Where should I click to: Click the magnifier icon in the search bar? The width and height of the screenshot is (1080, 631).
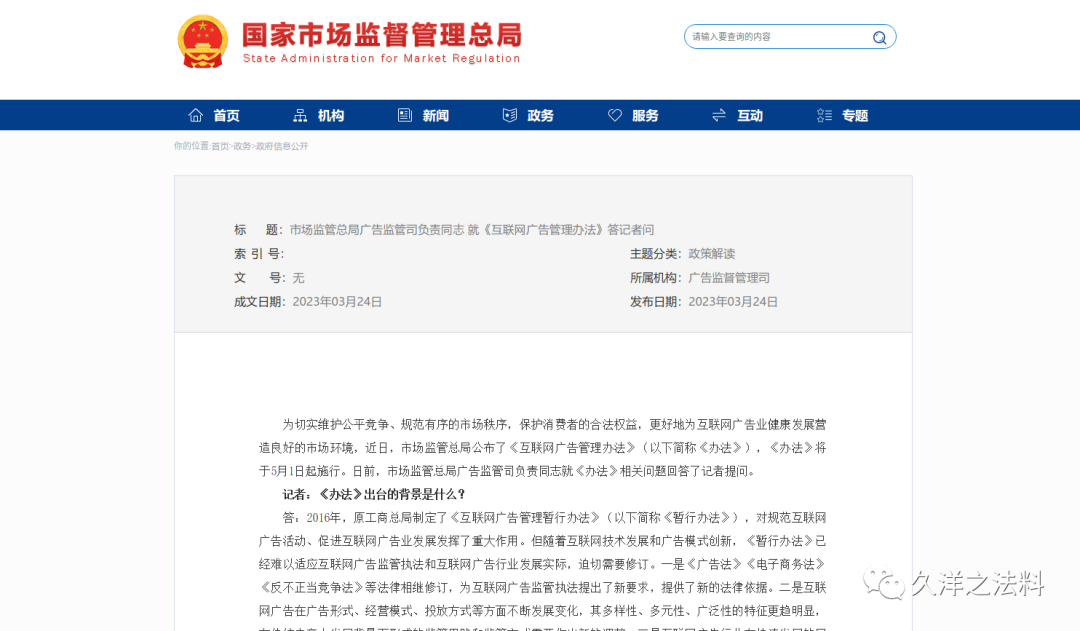click(x=879, y=36)
